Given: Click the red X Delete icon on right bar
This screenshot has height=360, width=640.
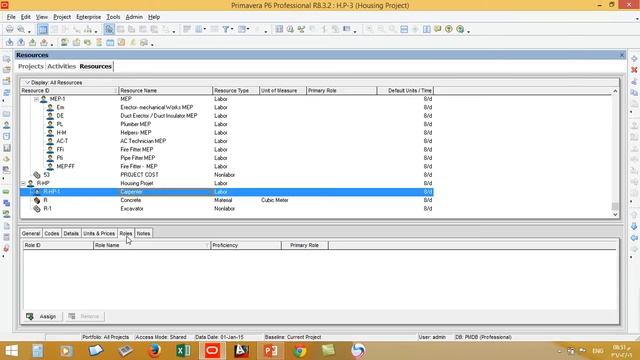Looking at the screenshot, I should pyautogui.click(x=634, y=70).
